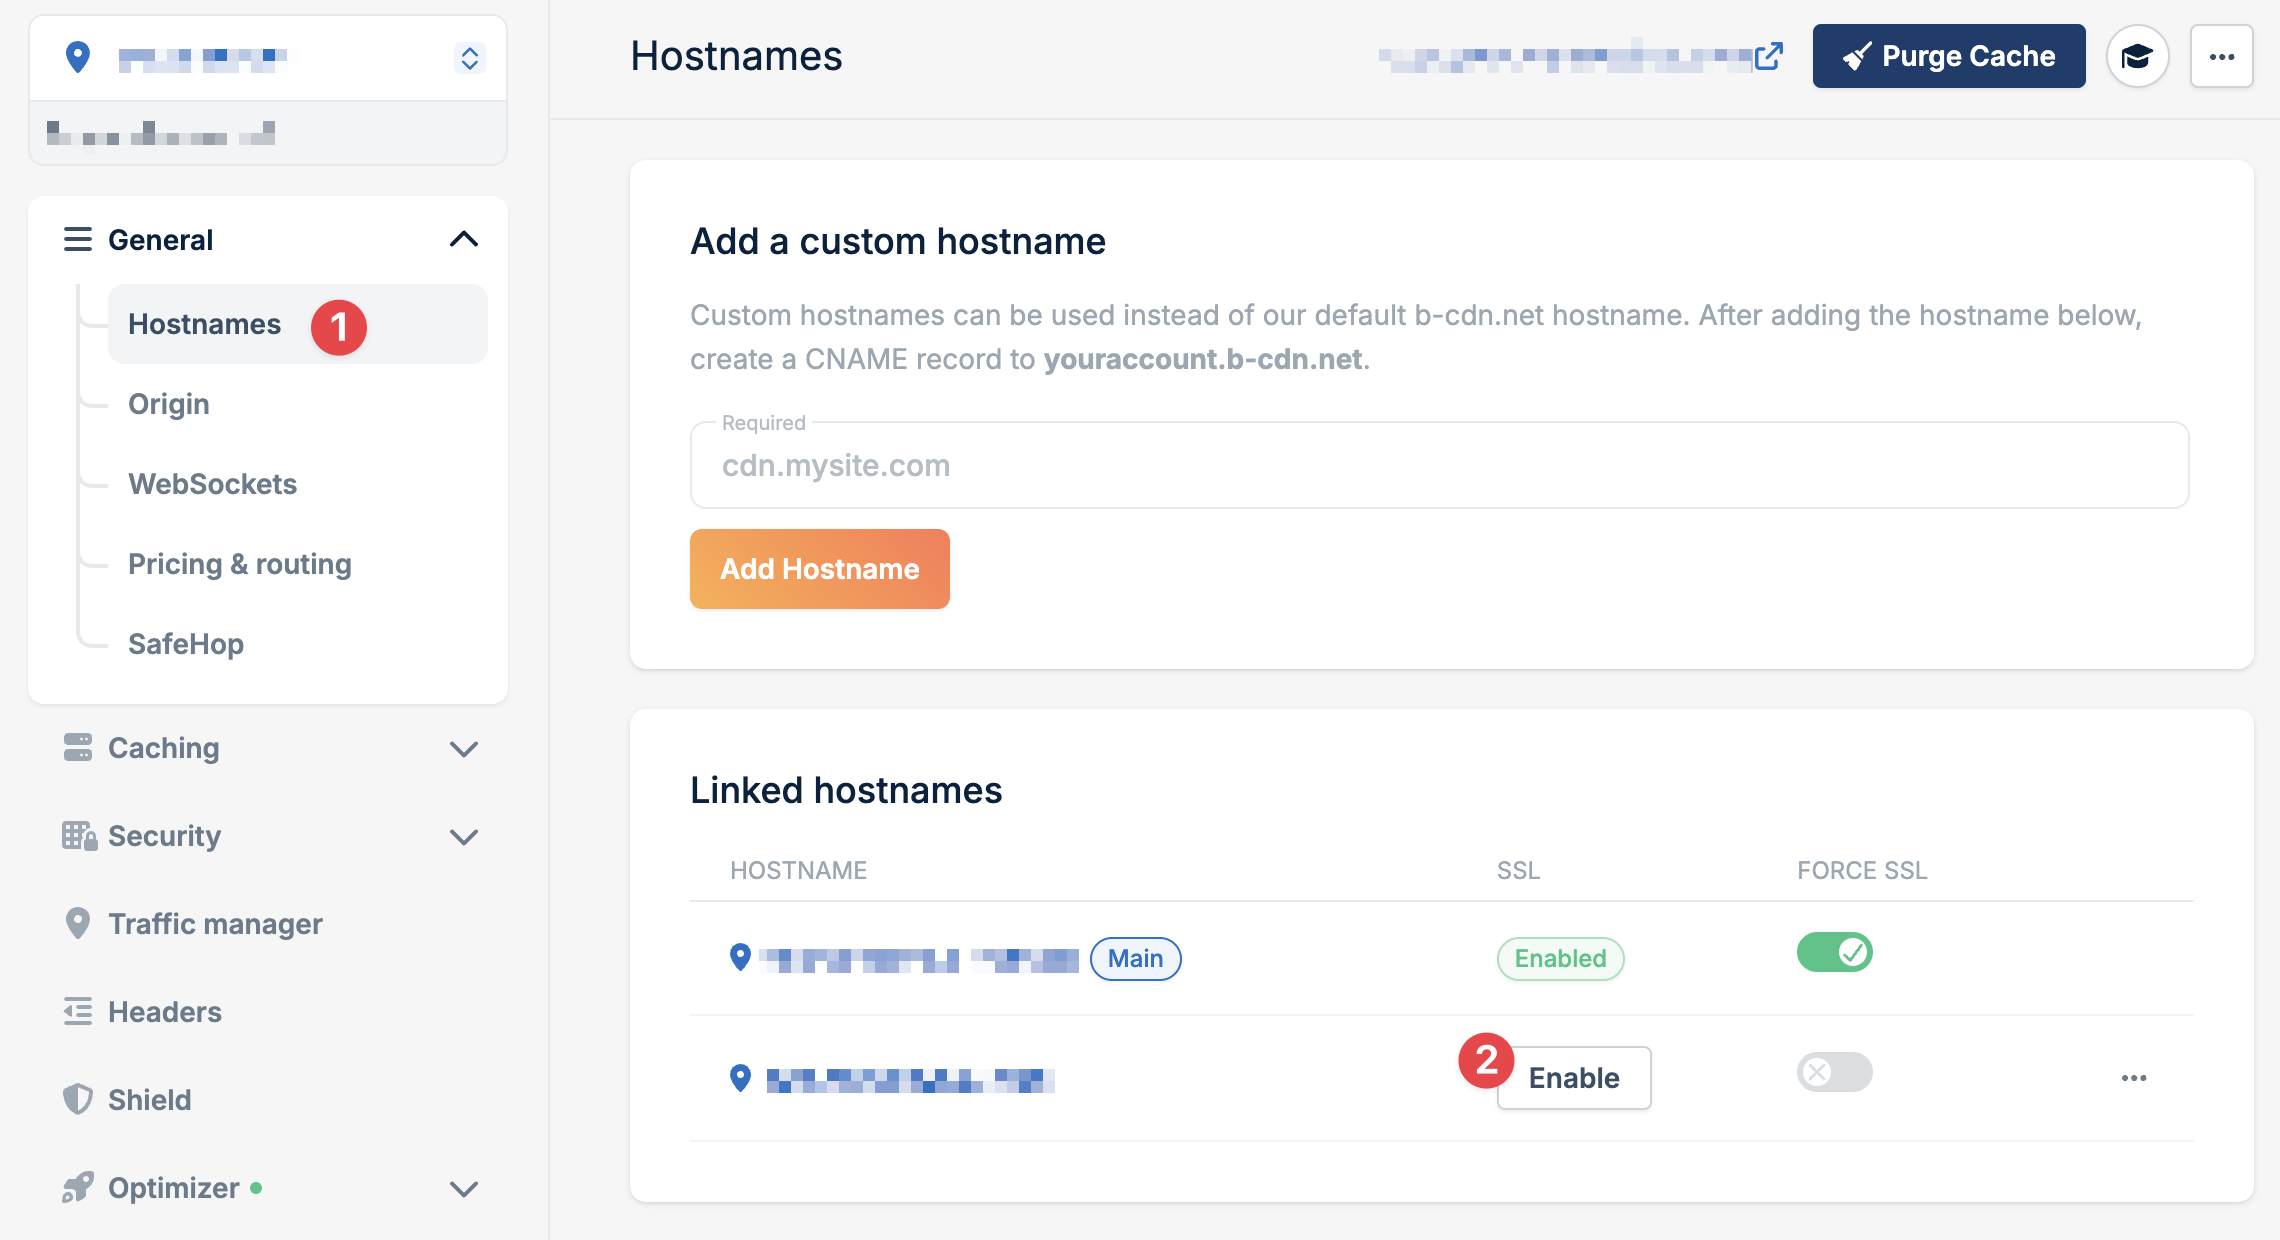Disable Force SSL for the main hostname

(x=1834, y=952)
